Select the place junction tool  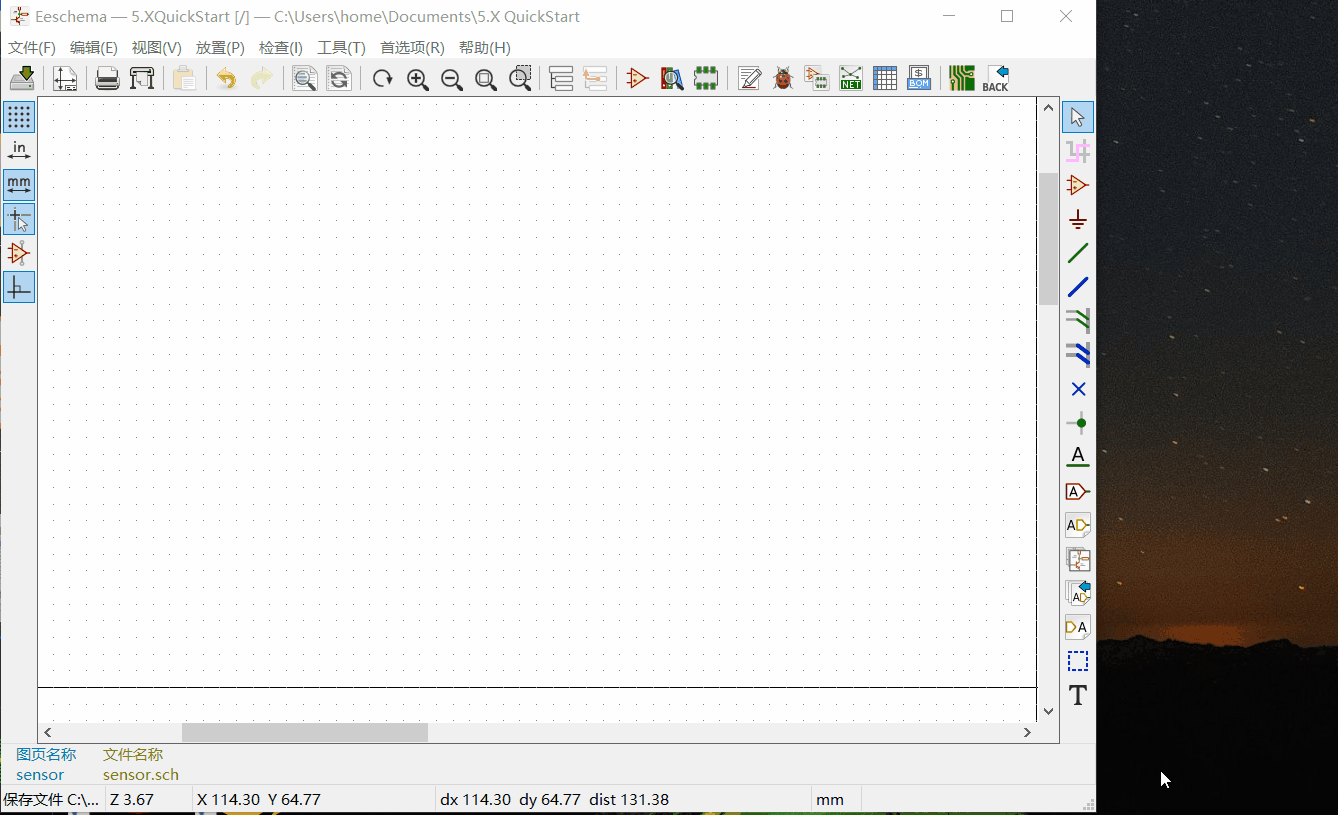pos(1077,423)
